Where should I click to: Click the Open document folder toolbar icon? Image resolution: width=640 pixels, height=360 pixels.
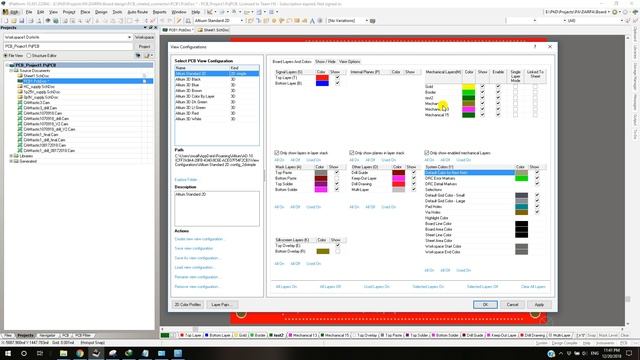13,20
